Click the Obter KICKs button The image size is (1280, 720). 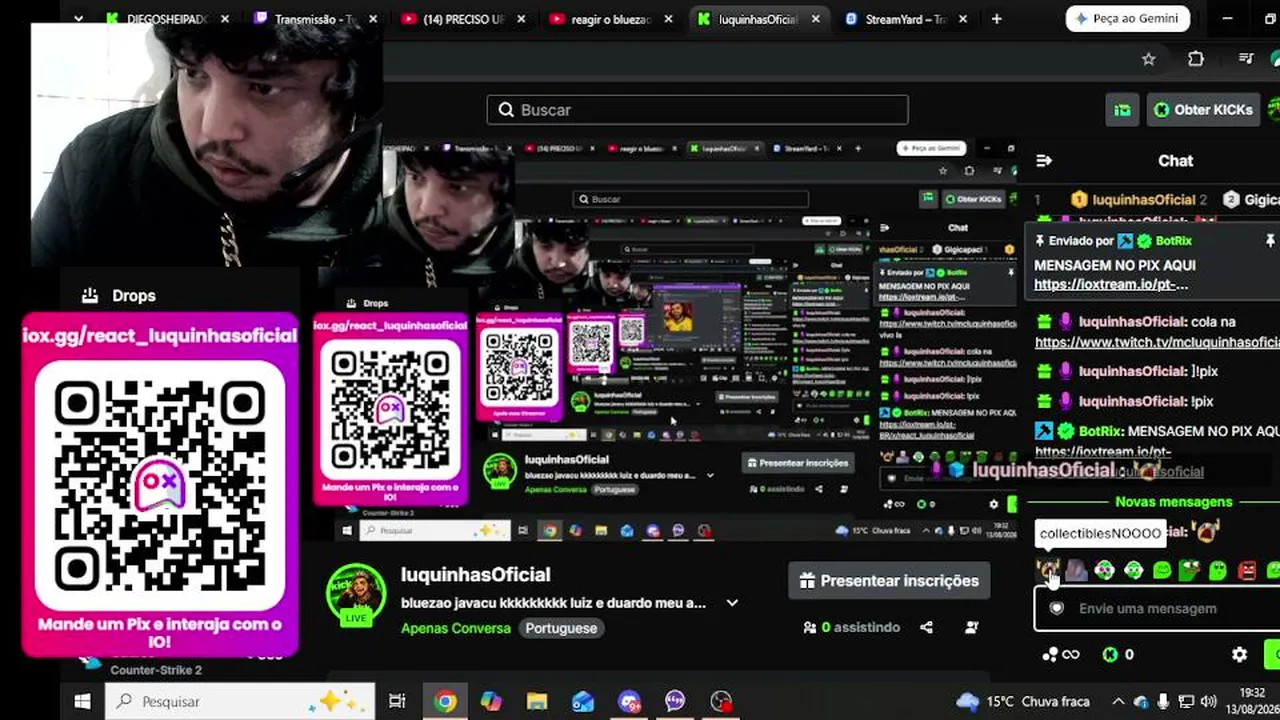tap(1203, 110)
